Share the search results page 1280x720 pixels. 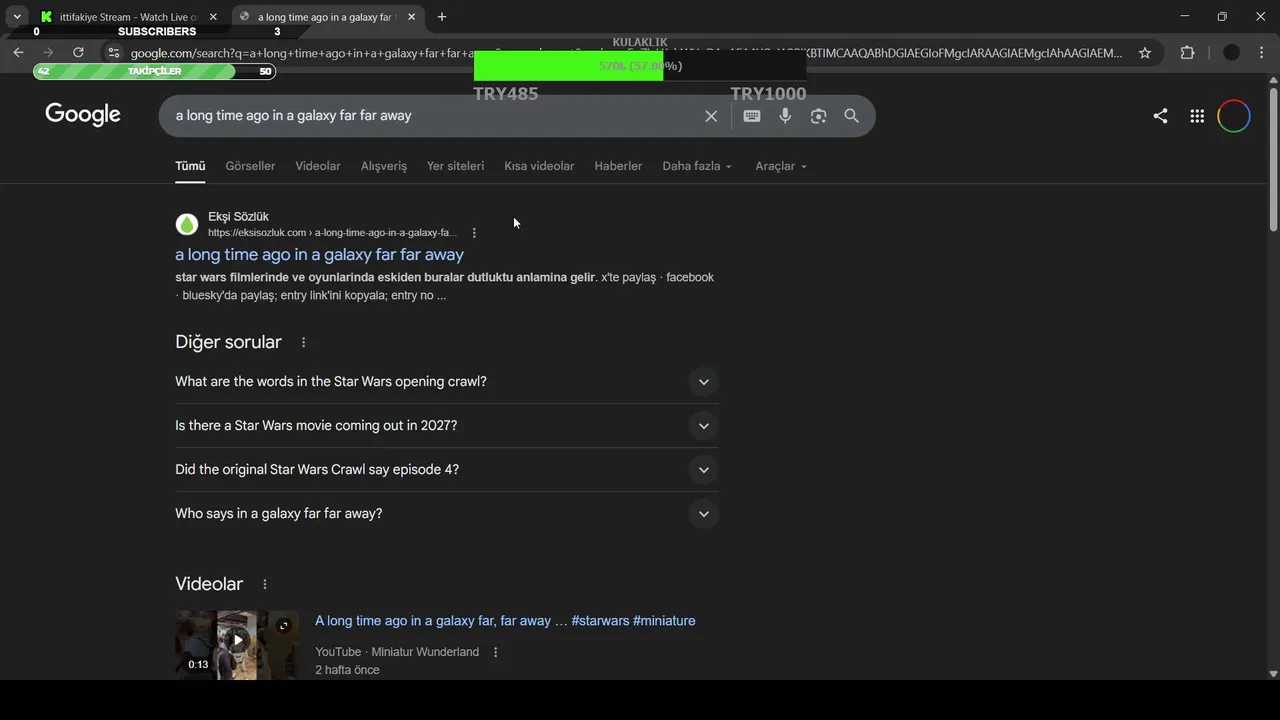(x=1160, y=116)
